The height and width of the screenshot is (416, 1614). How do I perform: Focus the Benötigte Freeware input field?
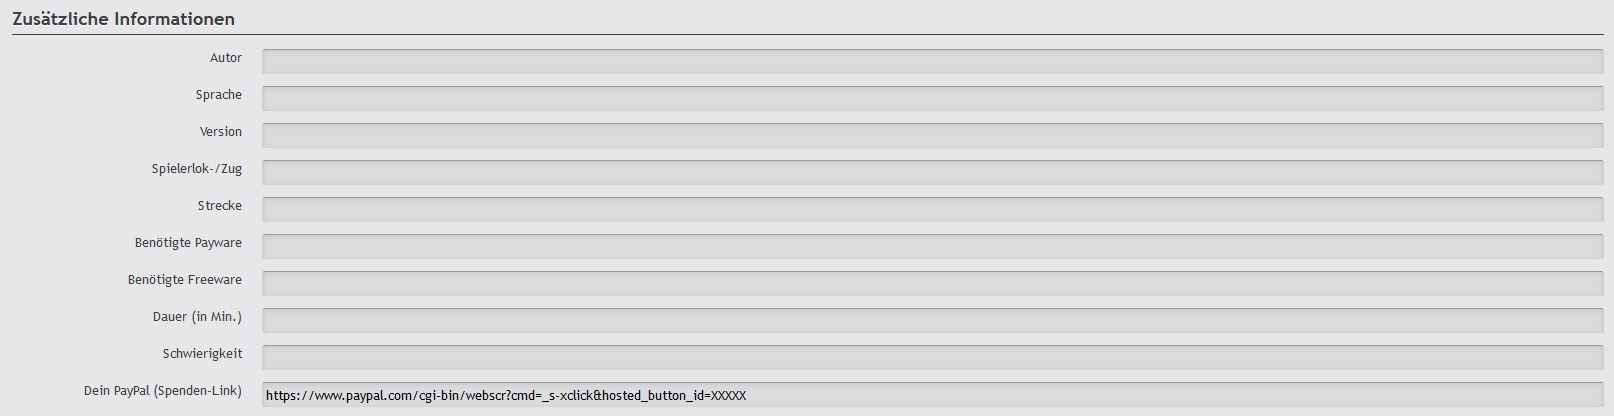[x=932, y=283]
